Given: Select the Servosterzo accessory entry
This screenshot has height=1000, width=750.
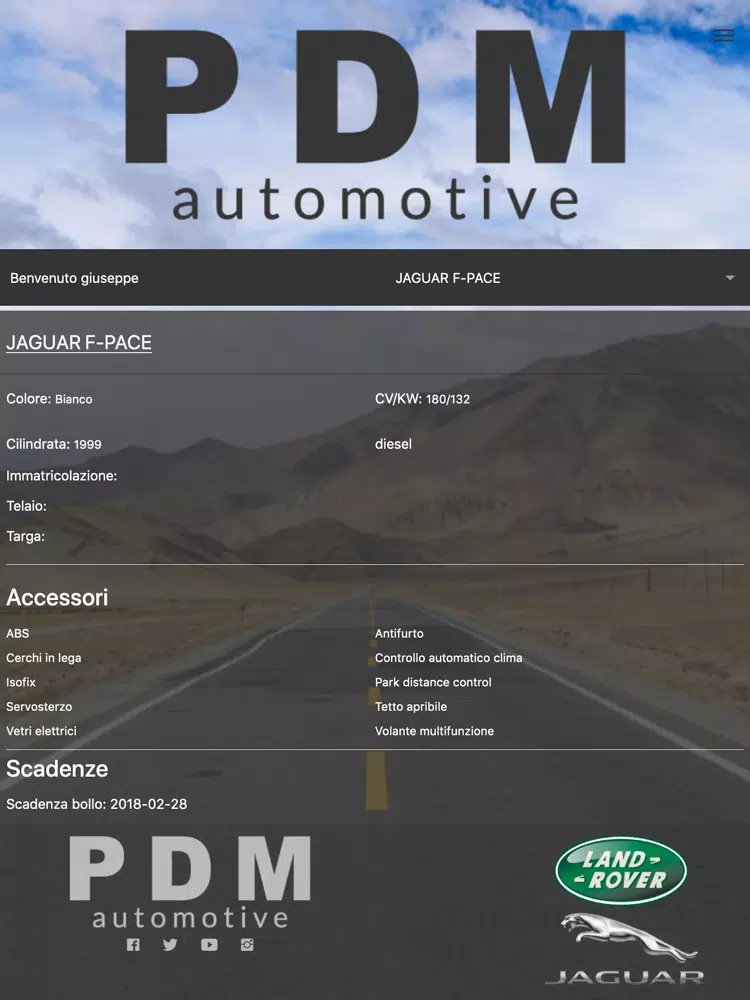Looking at the screenshot, I should point(39,707).
